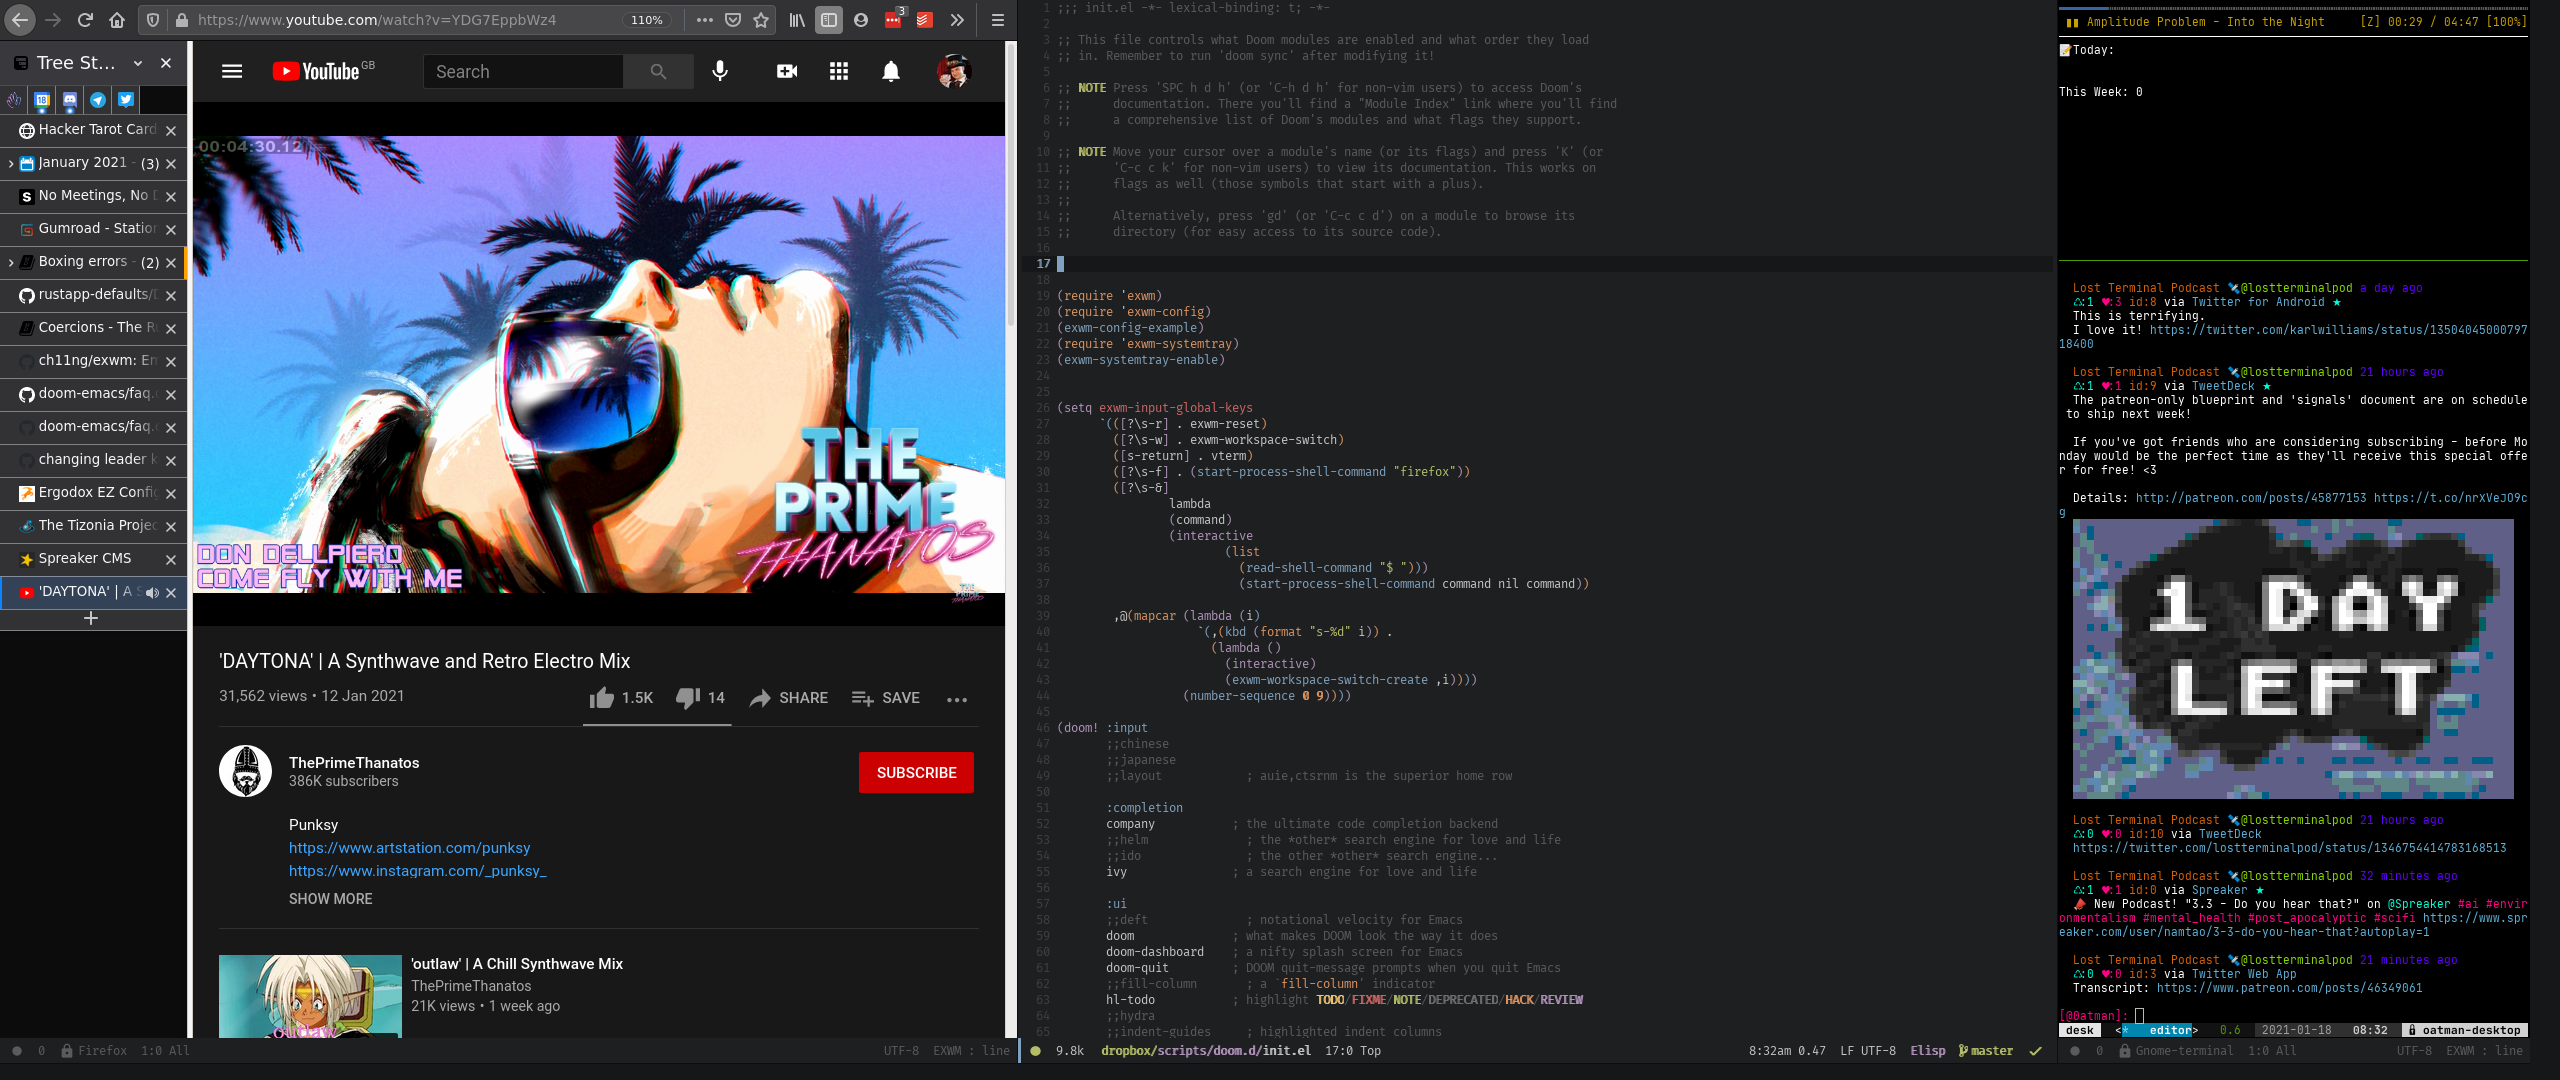
Task: Switch to Spreaker CMS tab
Action: (85, 558)
